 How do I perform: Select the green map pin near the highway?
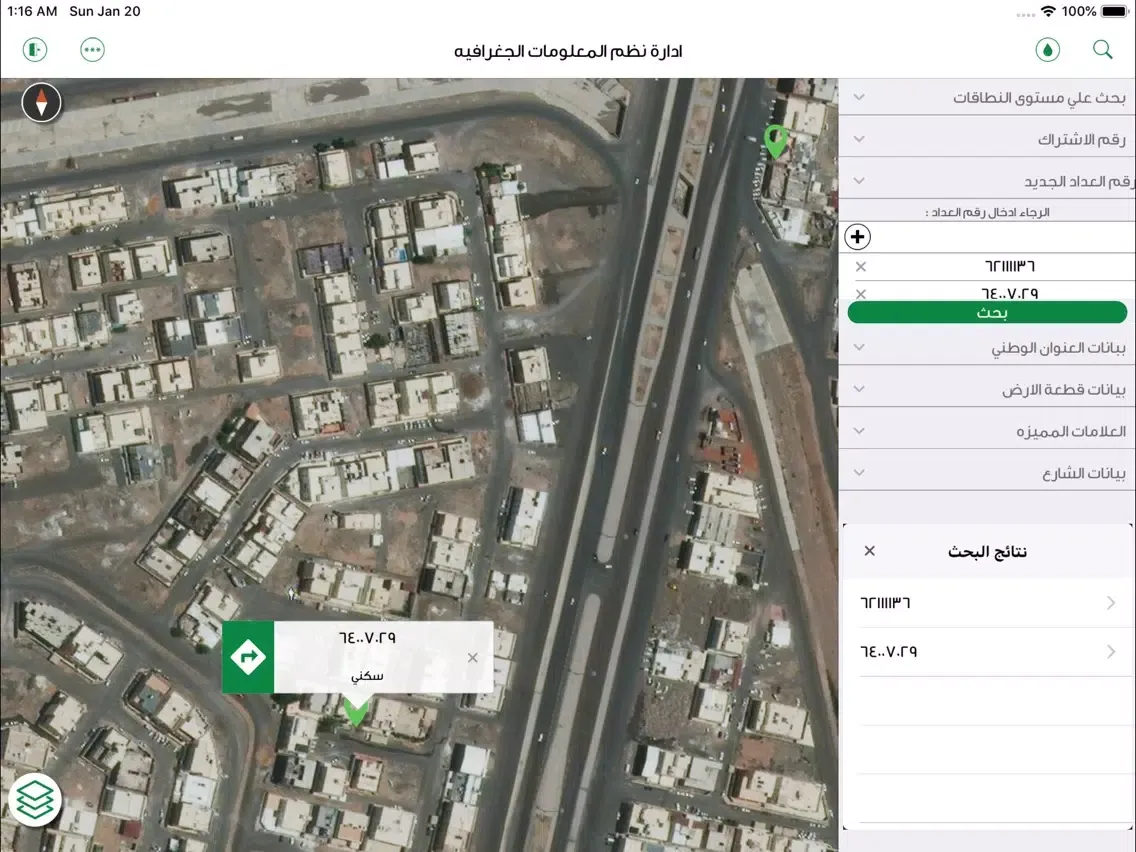(776, 141)
